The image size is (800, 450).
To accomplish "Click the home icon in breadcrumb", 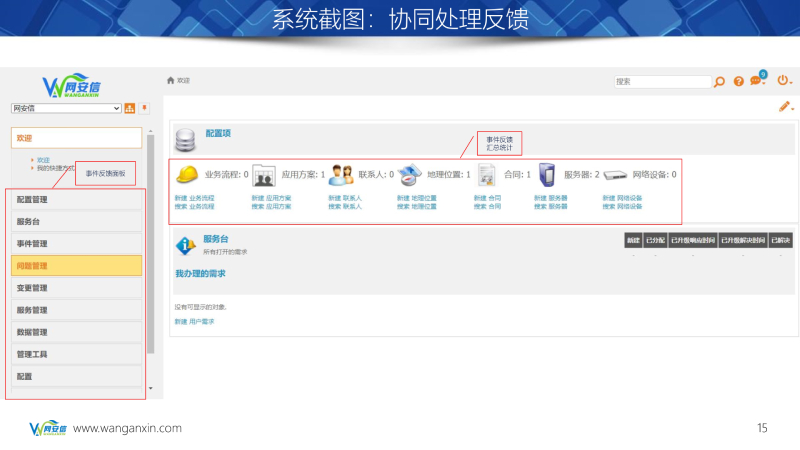I will point(171,80).
